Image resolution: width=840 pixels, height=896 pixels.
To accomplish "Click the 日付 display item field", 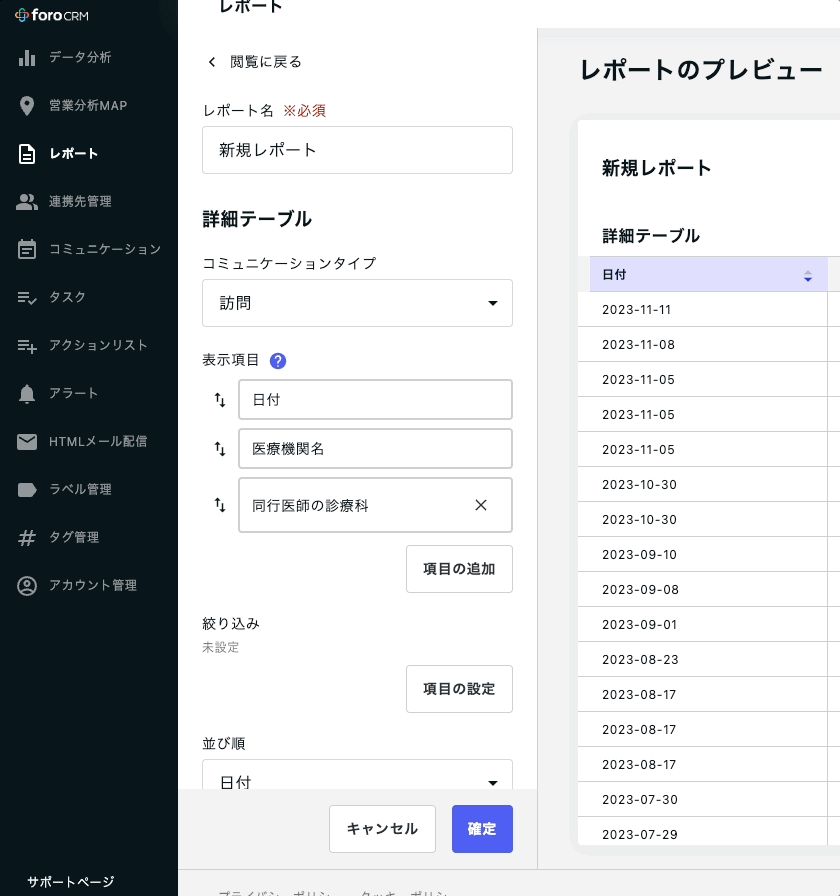I will click(375, 399).
